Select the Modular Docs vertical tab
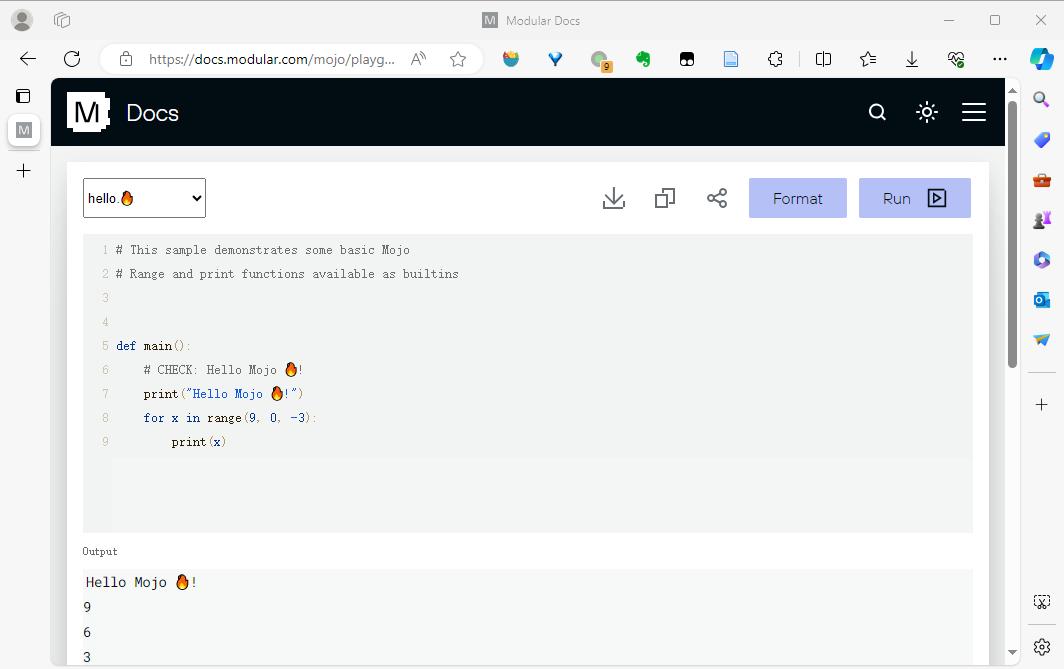1064x669 pixels. 24,130
